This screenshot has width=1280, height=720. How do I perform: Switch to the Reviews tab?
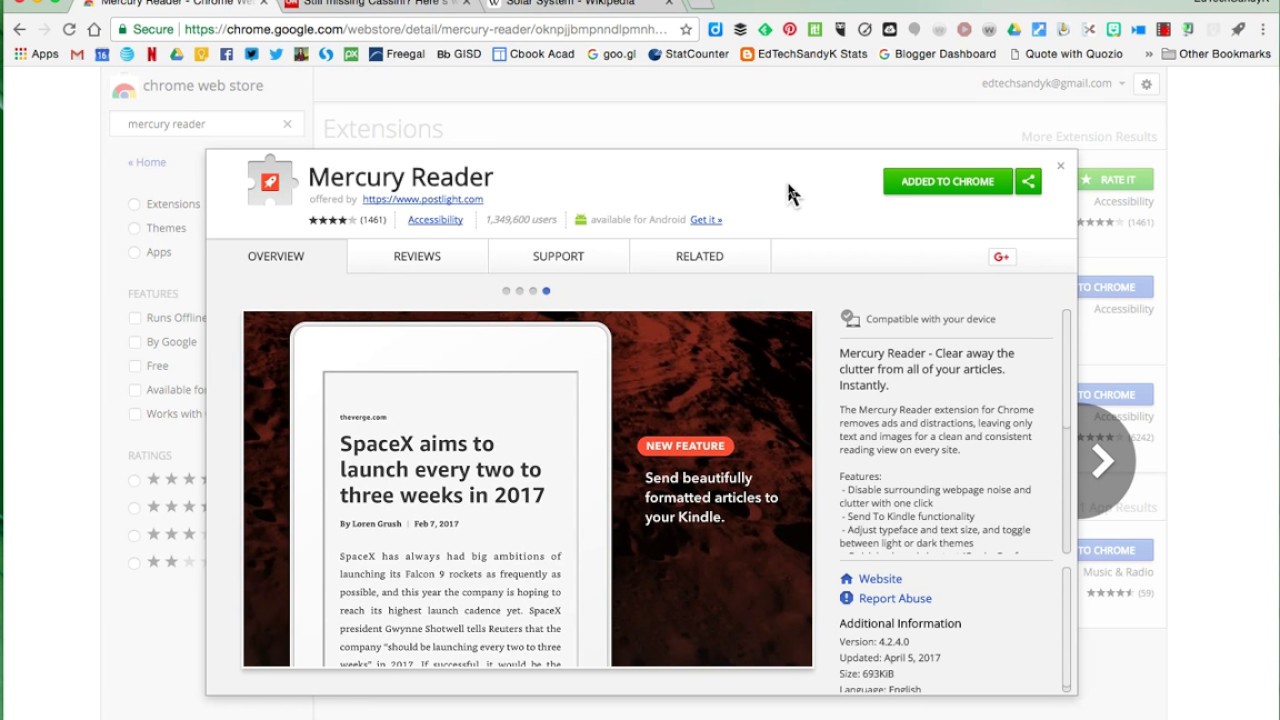click(x=417, y=256)
